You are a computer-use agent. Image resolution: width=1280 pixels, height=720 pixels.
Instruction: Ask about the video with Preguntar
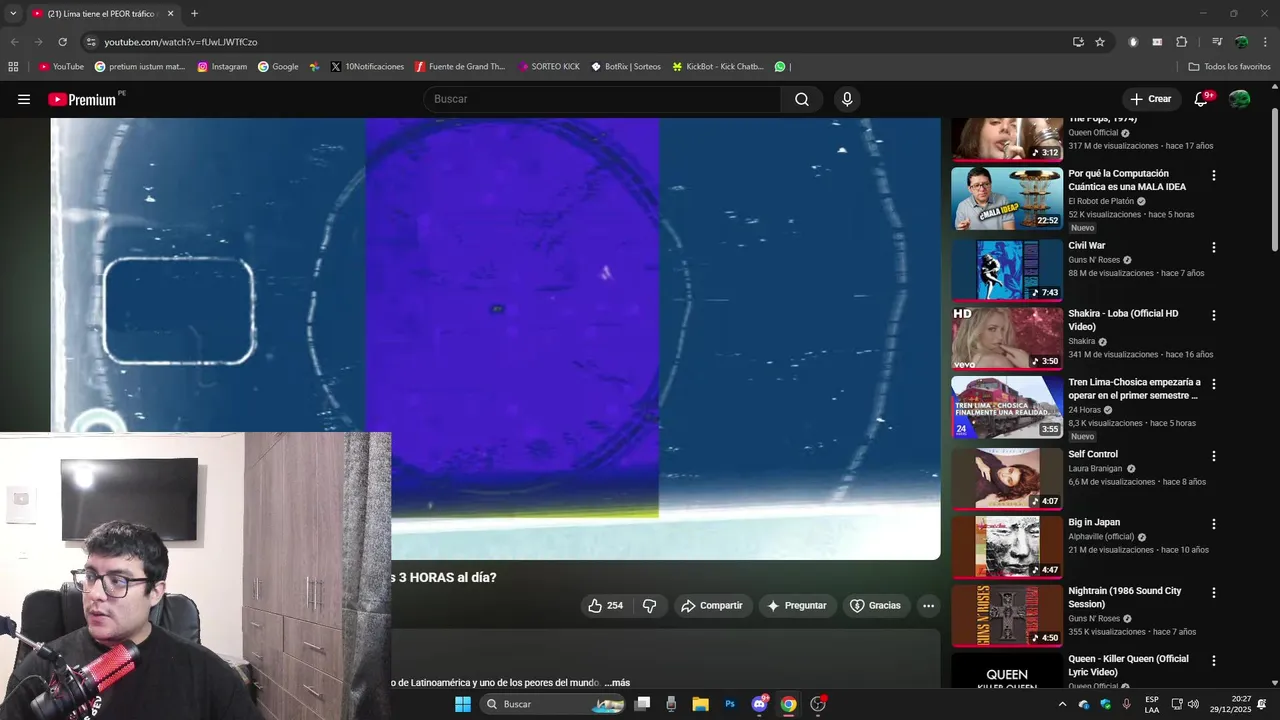tap(796, 606)
